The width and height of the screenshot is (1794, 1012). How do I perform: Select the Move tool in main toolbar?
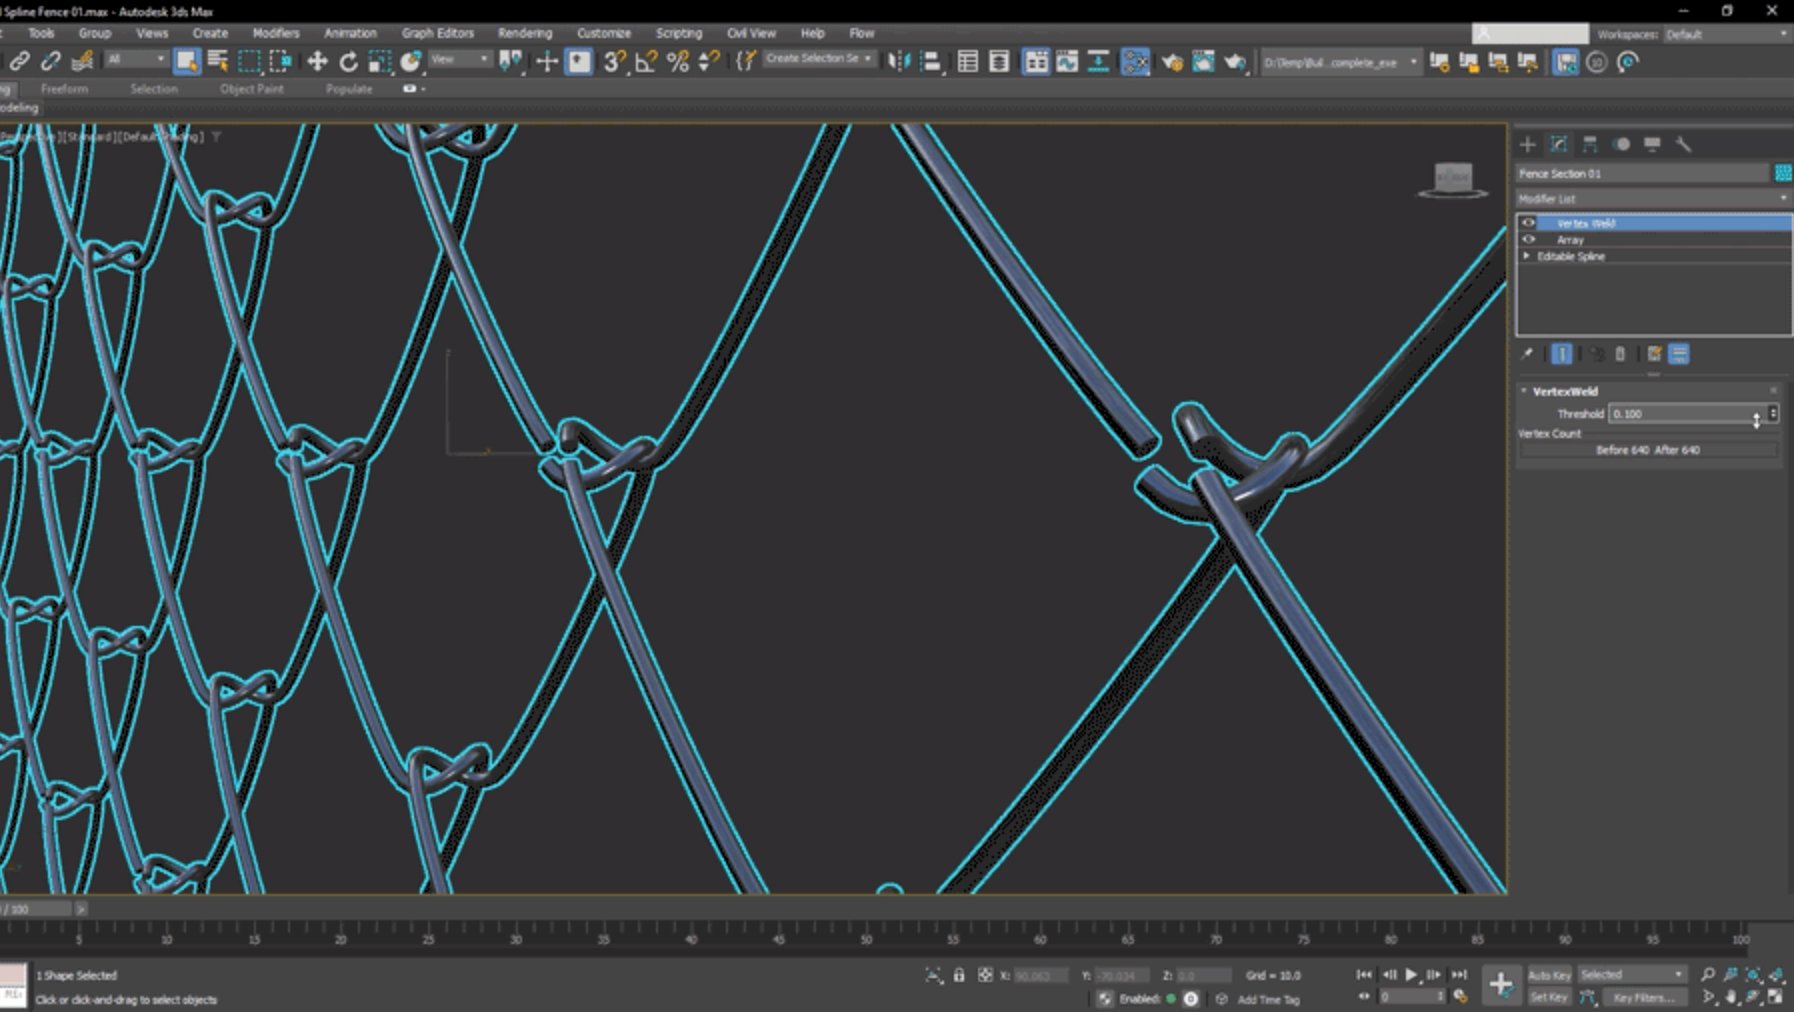click(317, 62)
